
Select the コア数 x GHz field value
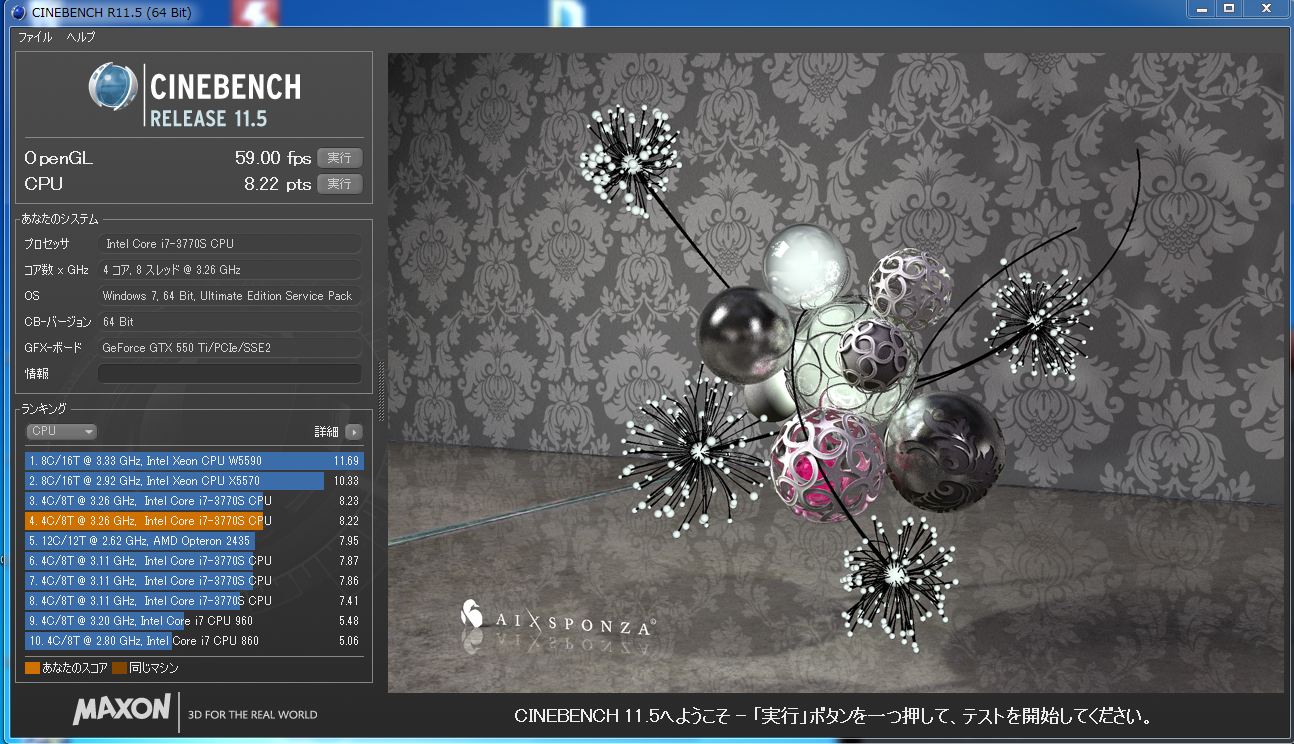[230, 270]
